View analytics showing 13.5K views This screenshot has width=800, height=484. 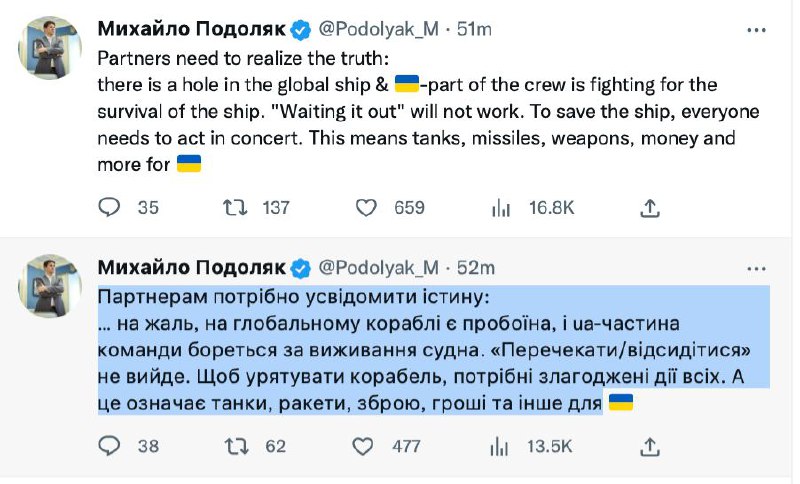point(501,445)
